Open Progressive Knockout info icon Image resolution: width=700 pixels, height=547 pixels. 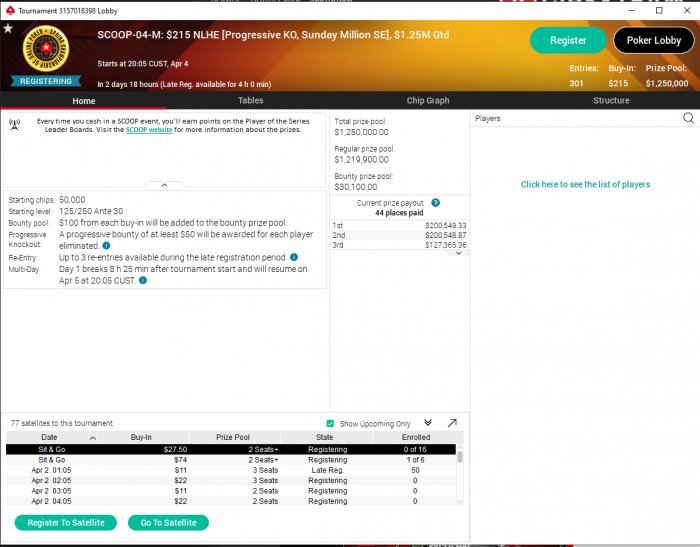106,246
